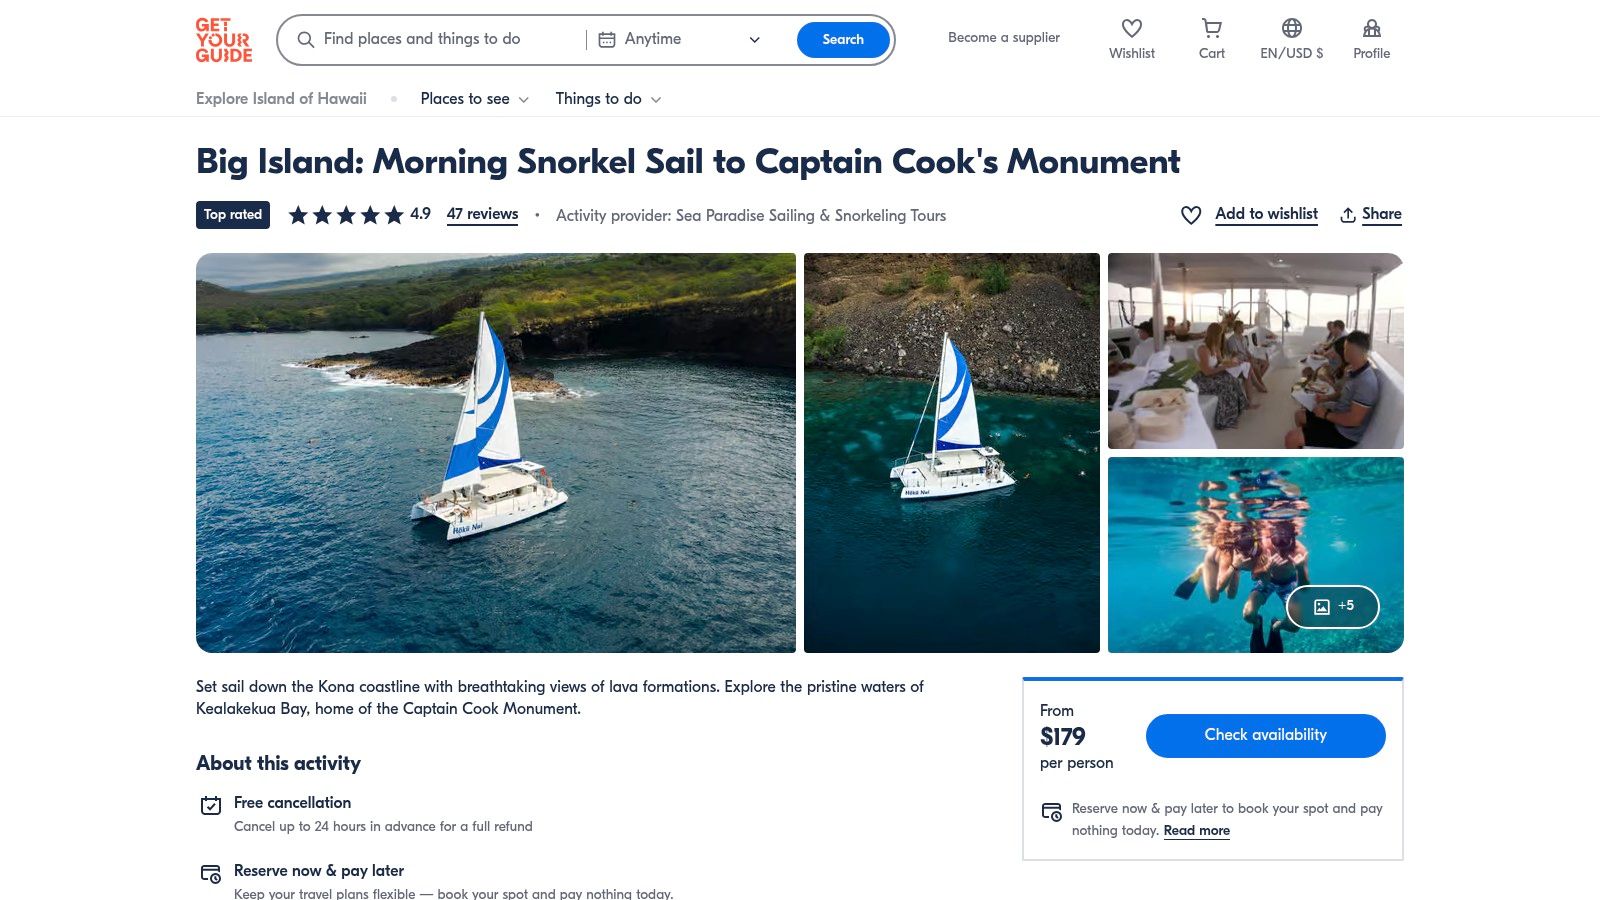Open the Read more link about reserving
The width and height of the screenshot is (1600, 900).
click(1196, 831)
